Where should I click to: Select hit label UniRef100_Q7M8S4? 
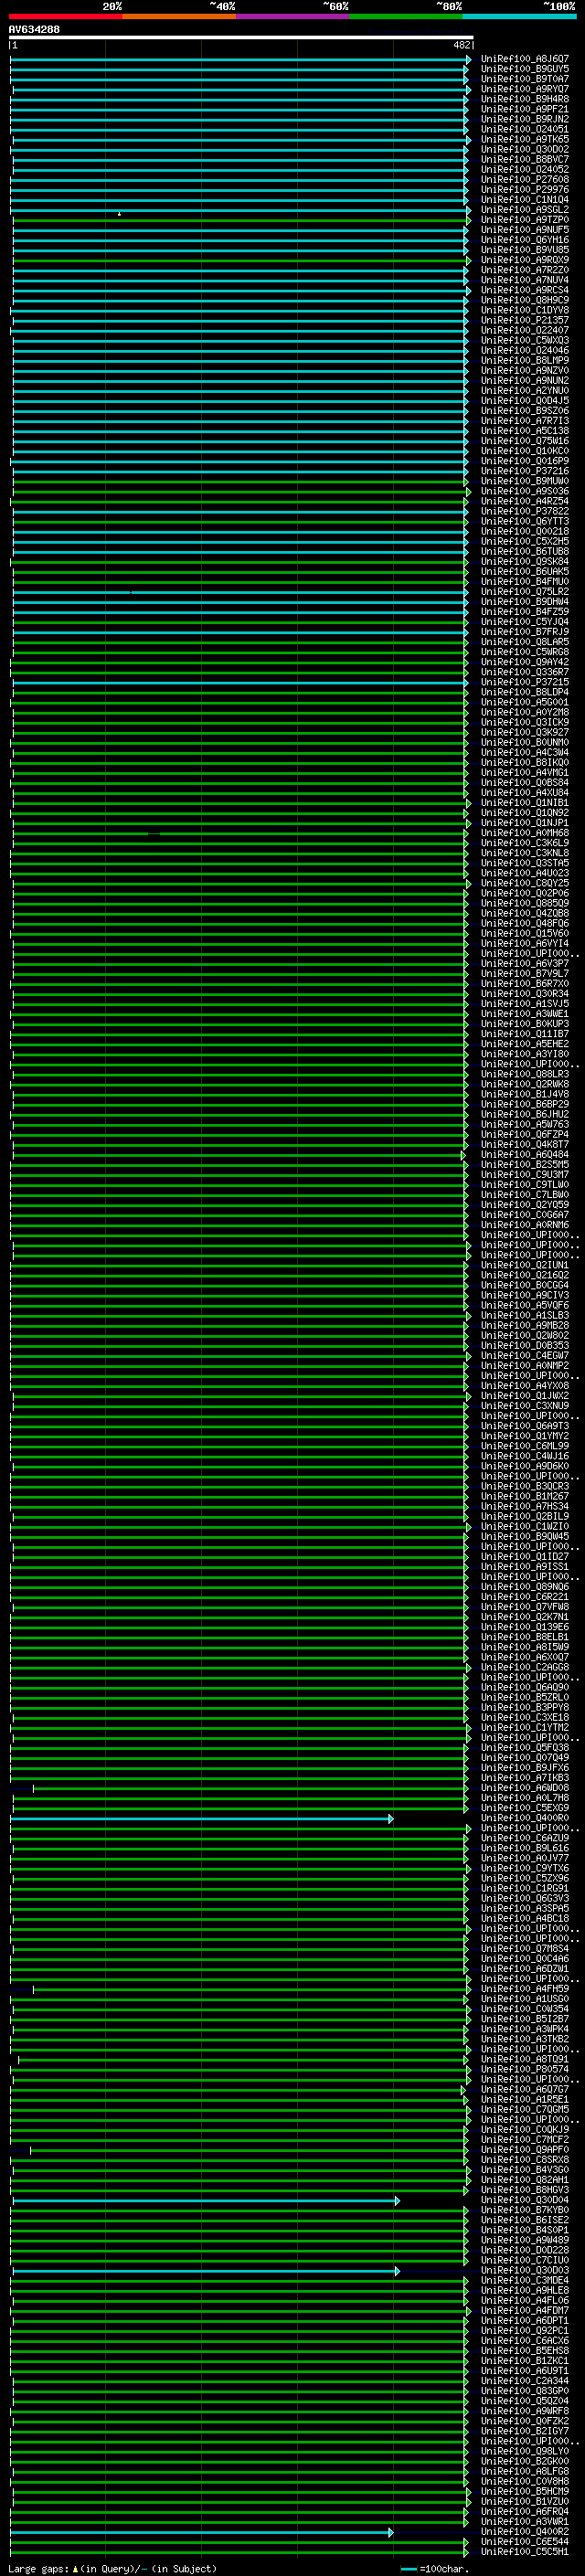coord(525,1949)
